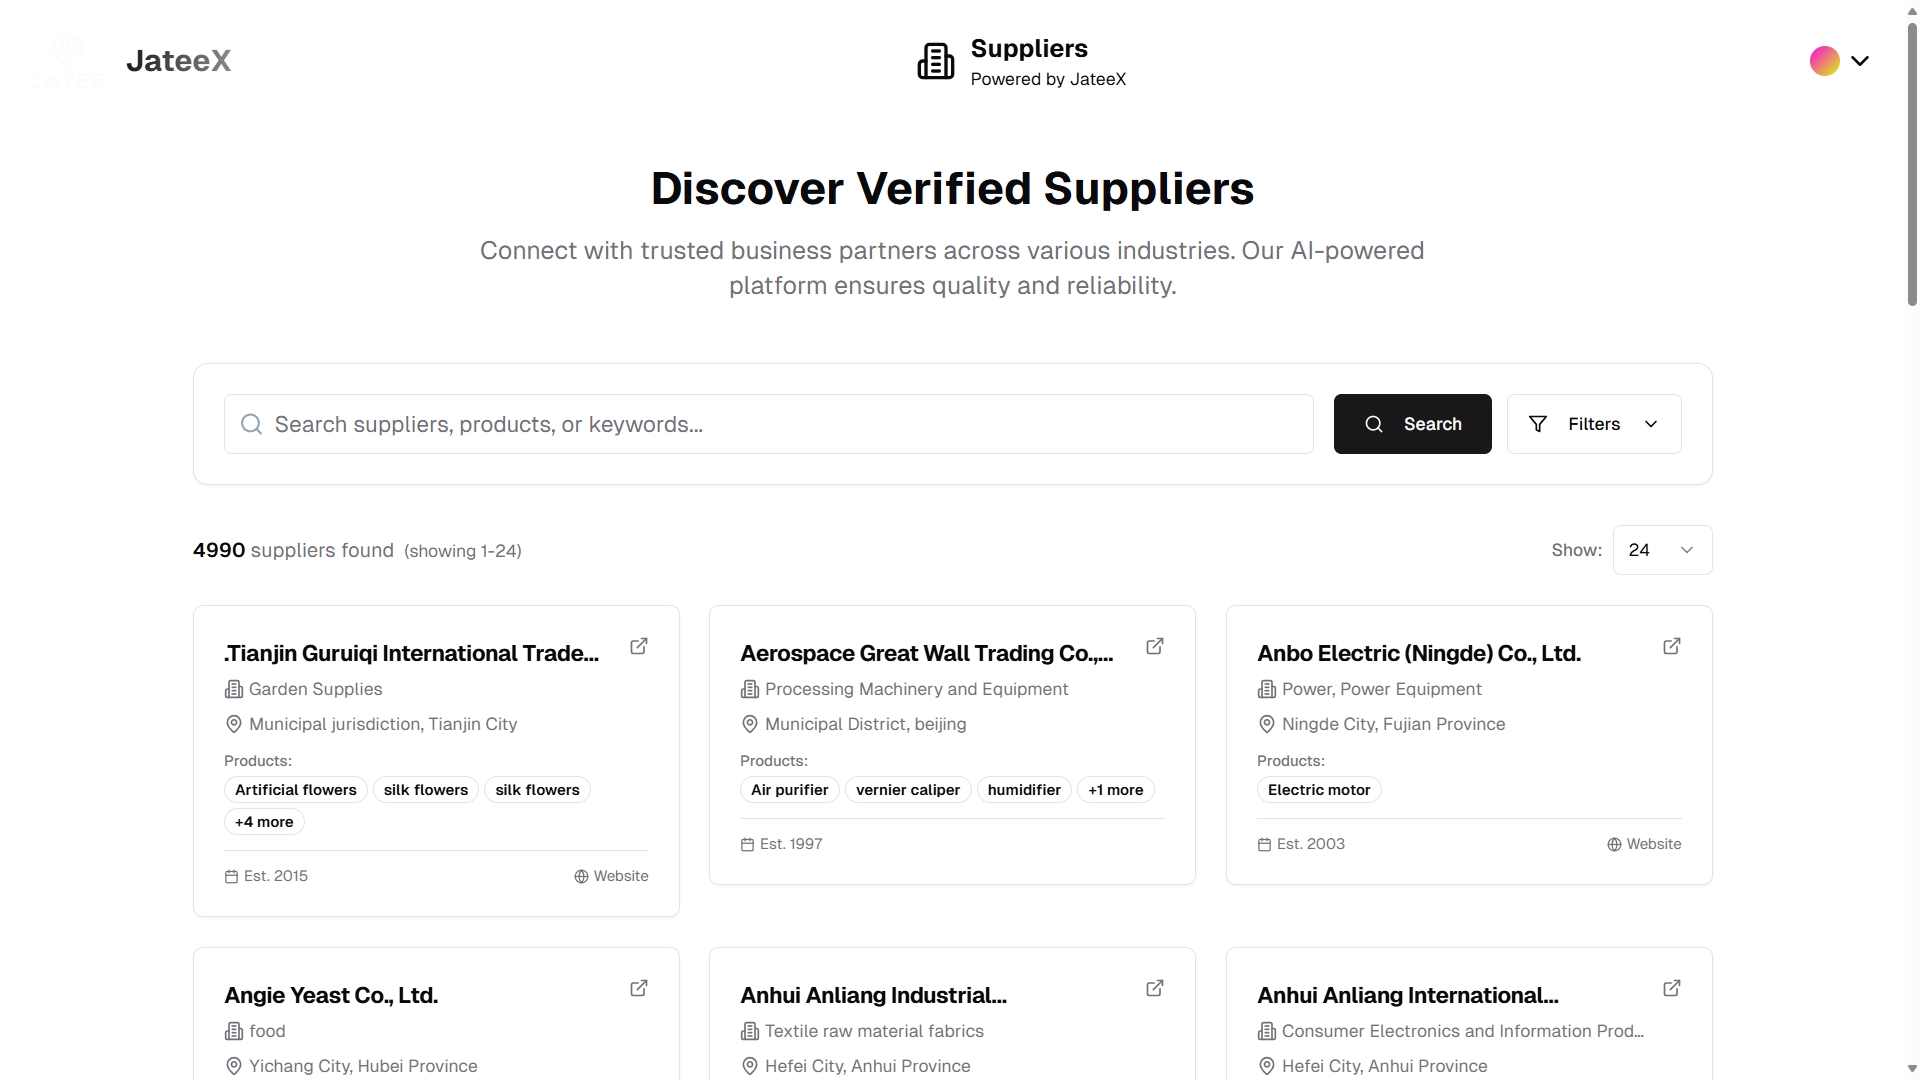
Task: Open Anhui Anliang International external link icon
Action: [x=1672, y=988]
